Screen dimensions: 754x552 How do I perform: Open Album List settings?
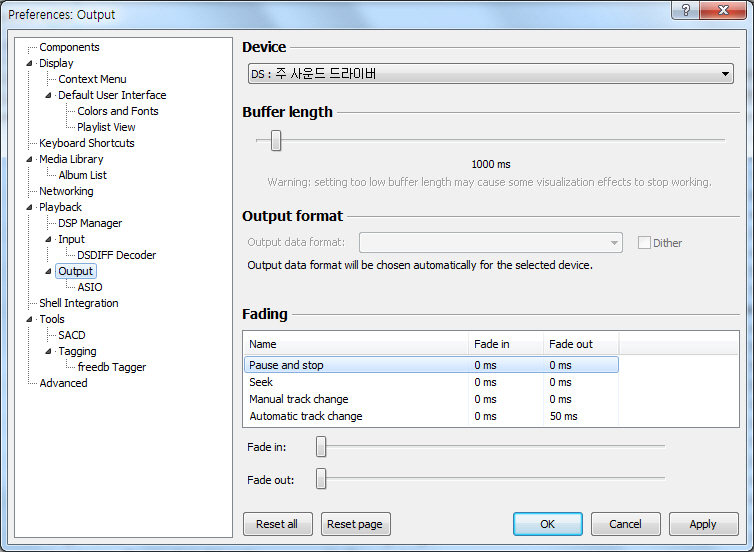[x=82, y=175]
